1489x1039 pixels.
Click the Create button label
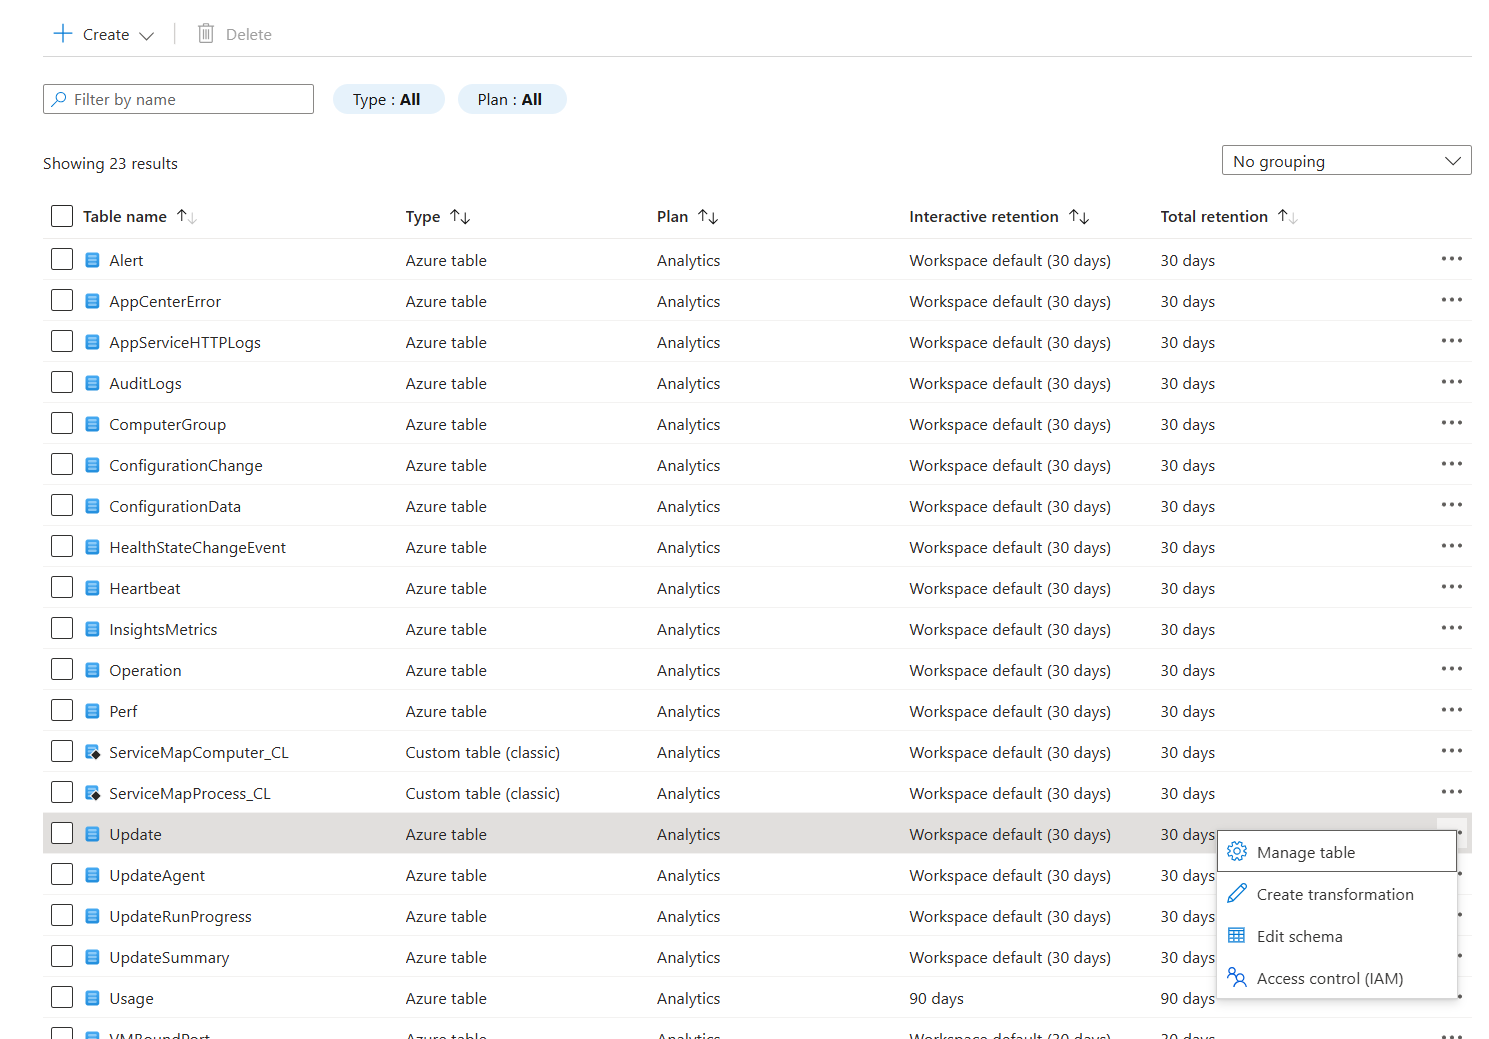point(106,34)
